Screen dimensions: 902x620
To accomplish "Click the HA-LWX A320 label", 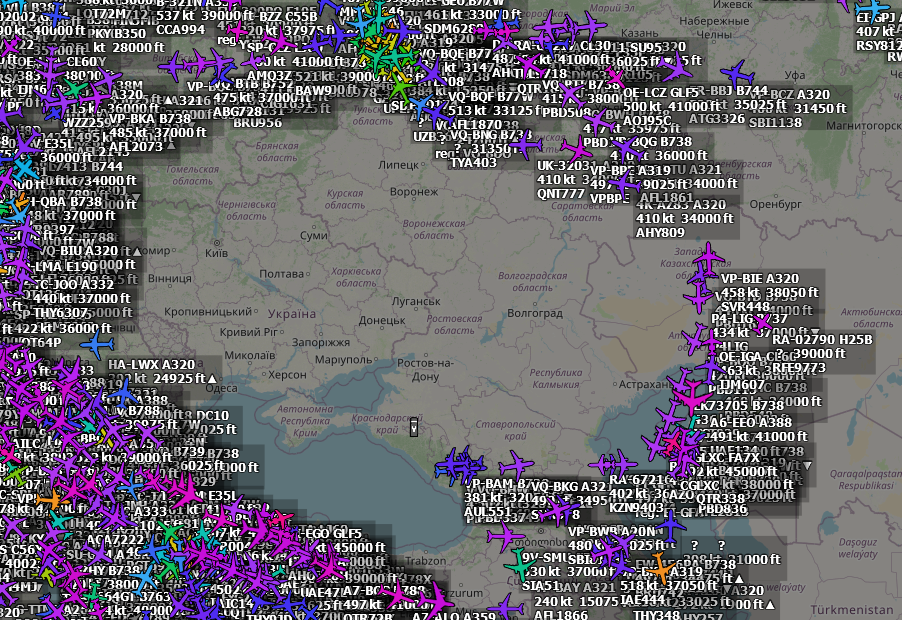I will pyautogui.click(x=152, y=365).
